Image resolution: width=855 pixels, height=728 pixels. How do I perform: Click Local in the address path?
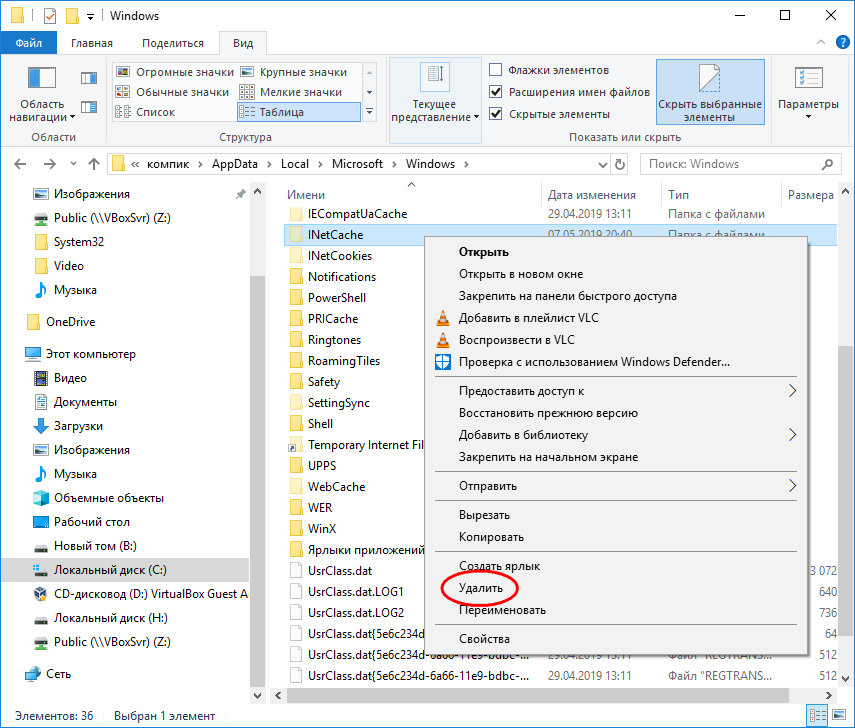(x=295, y=164)
